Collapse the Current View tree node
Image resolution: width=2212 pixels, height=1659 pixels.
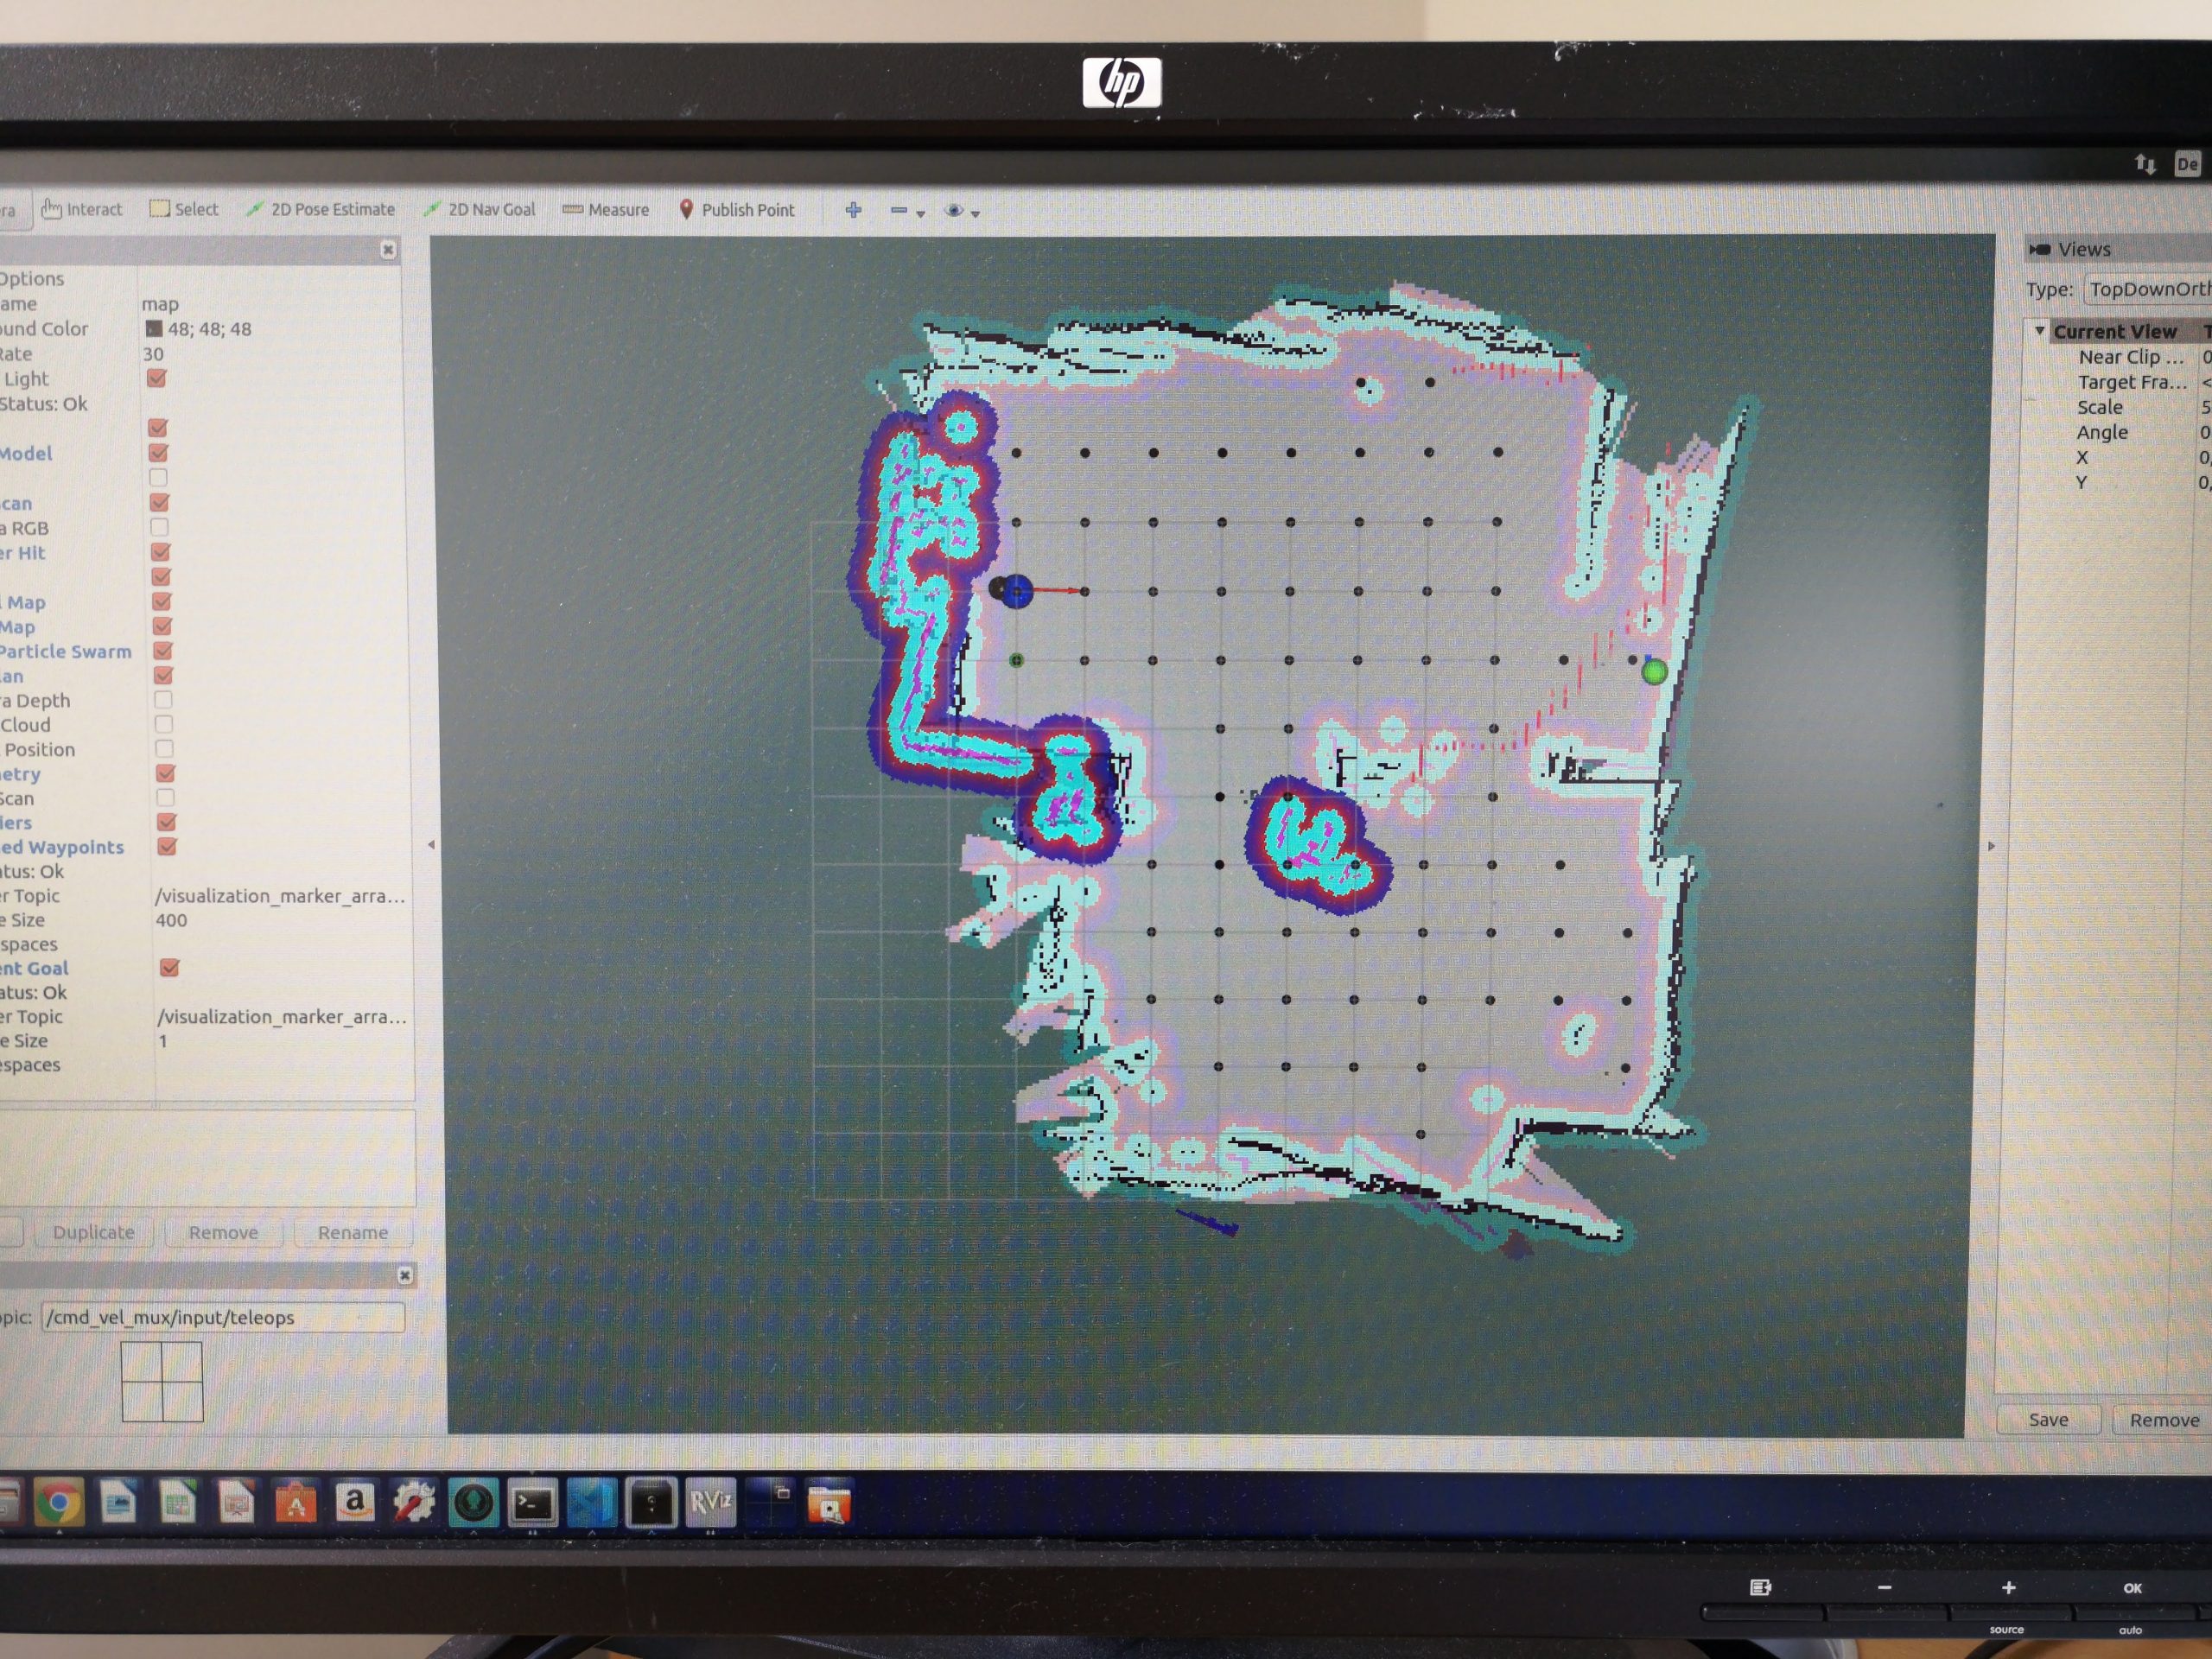click(x=2039, y=330)
